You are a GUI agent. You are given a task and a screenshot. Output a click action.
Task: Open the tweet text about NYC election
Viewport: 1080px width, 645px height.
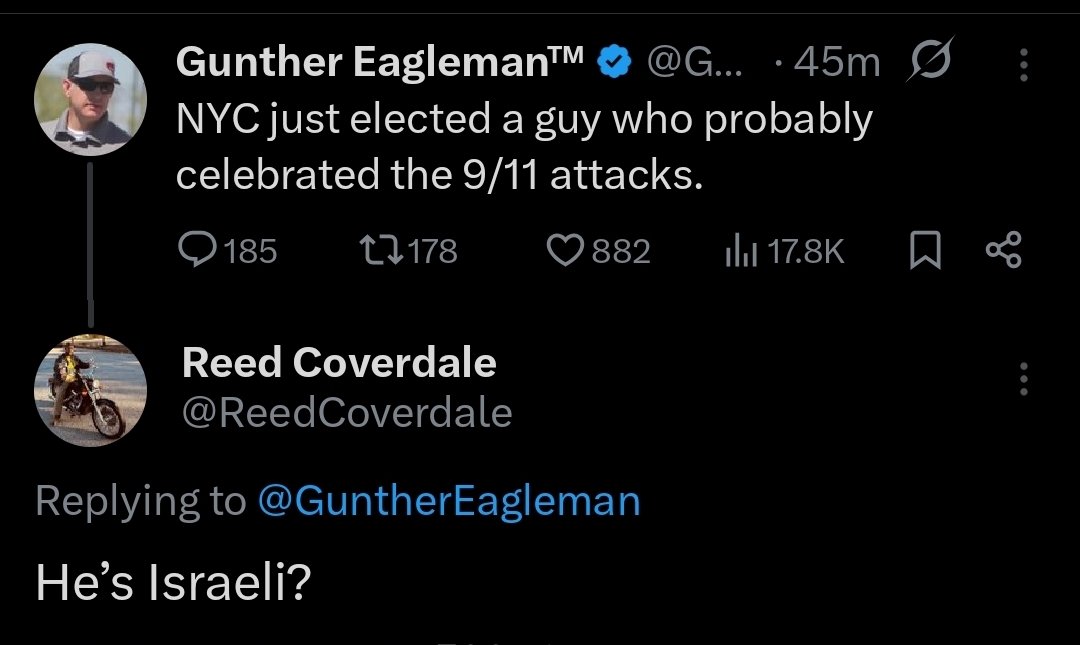pyautogui.click(x=523, y=146)
